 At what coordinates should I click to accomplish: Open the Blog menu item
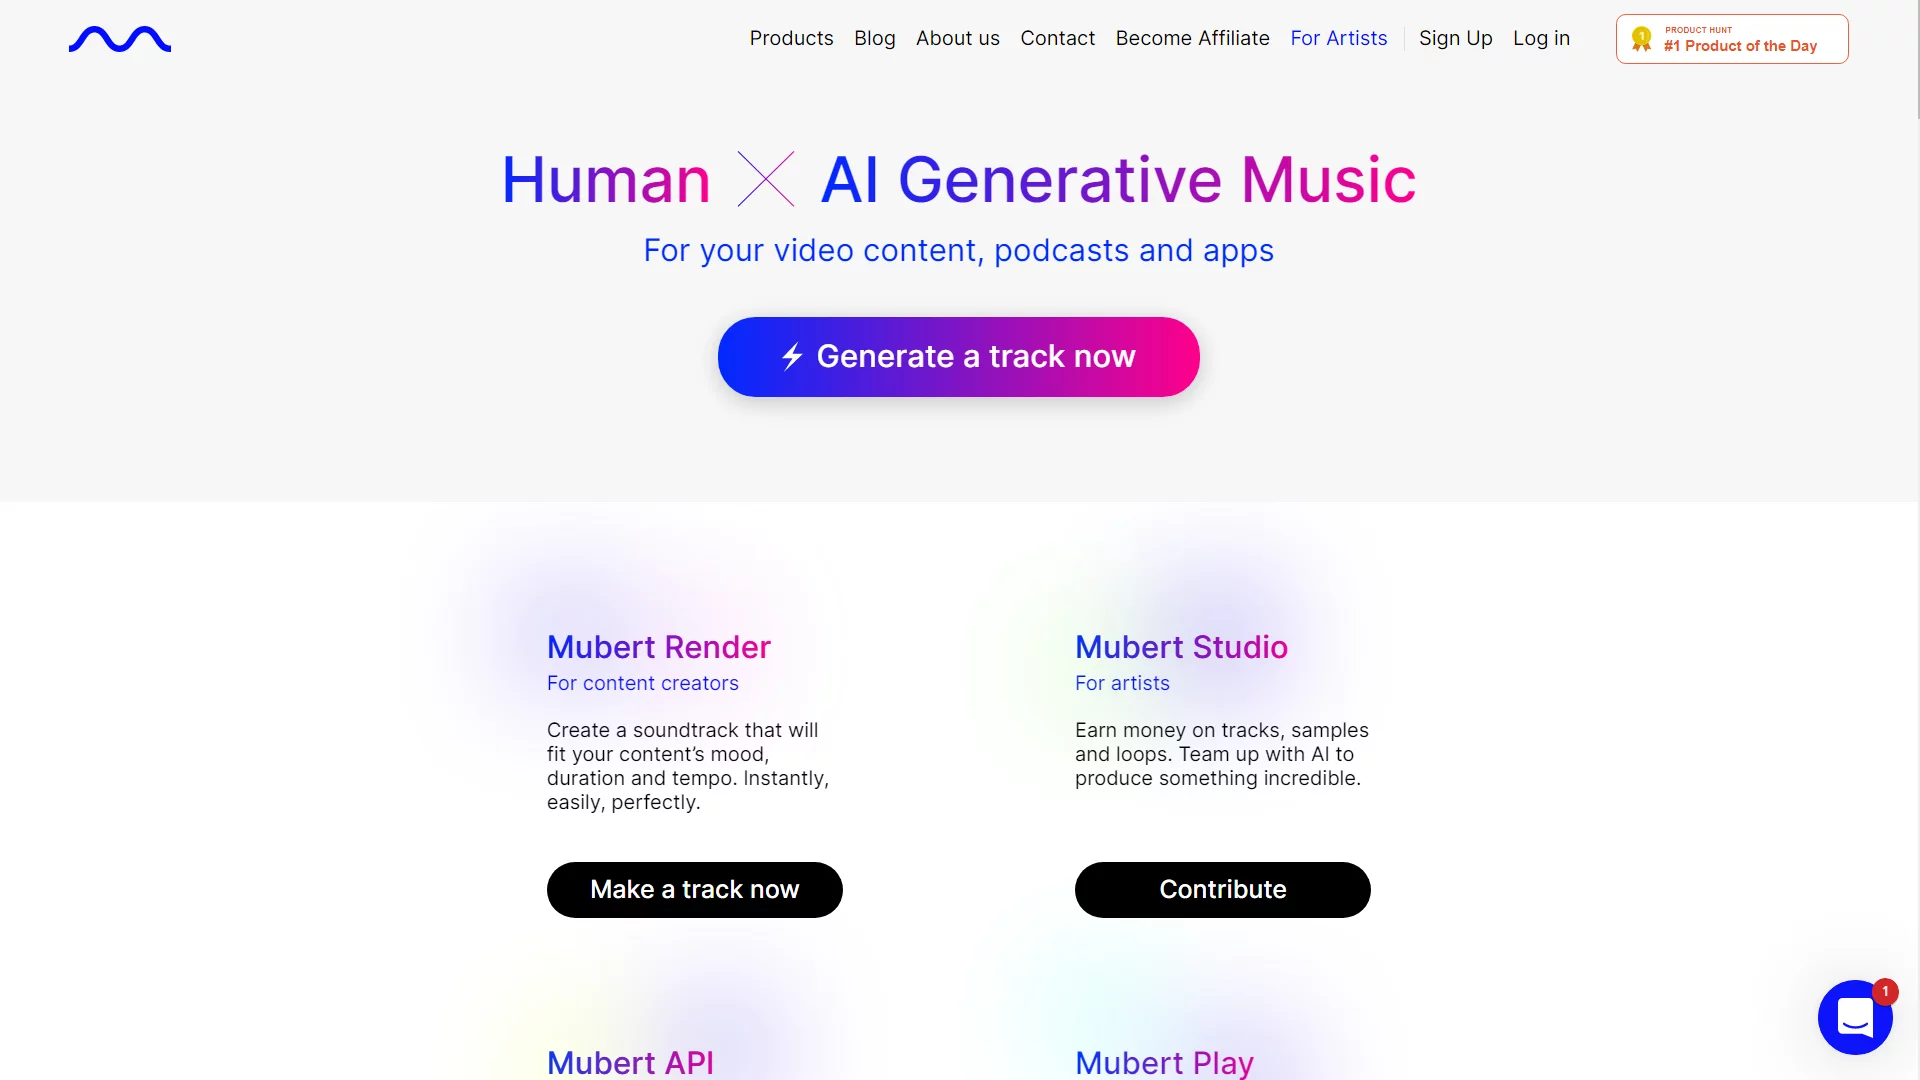[x=873, y=38]
